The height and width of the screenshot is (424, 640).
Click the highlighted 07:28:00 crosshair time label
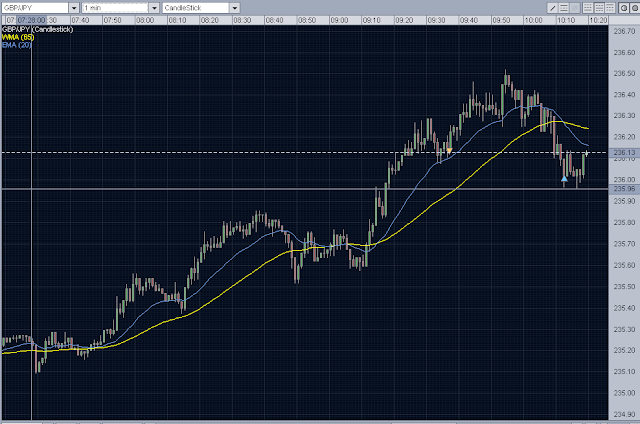point(31,20)
